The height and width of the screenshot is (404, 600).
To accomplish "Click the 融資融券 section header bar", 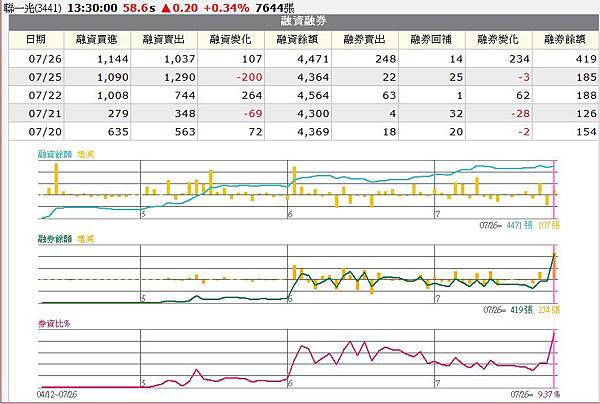I will click(x=303, y=22).
